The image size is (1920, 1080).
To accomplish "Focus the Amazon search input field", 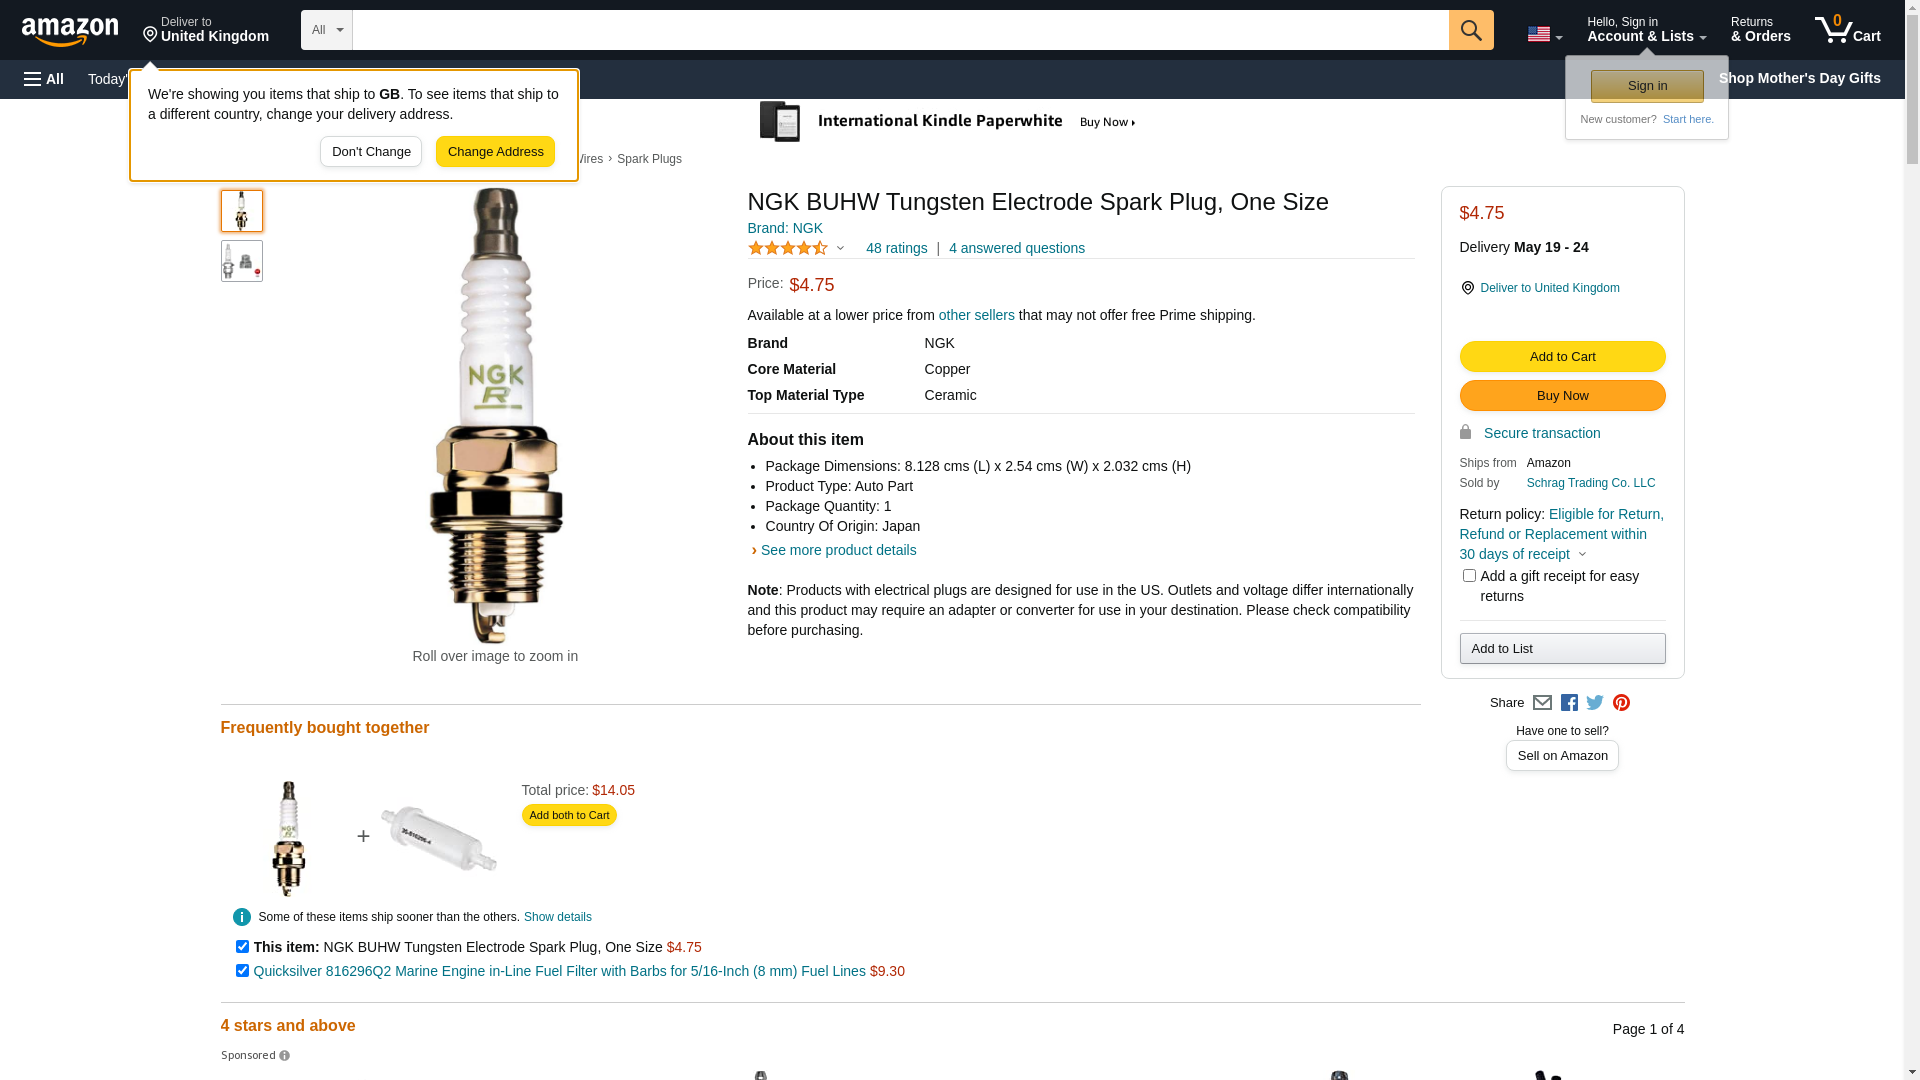I will (x=900, y=30).
